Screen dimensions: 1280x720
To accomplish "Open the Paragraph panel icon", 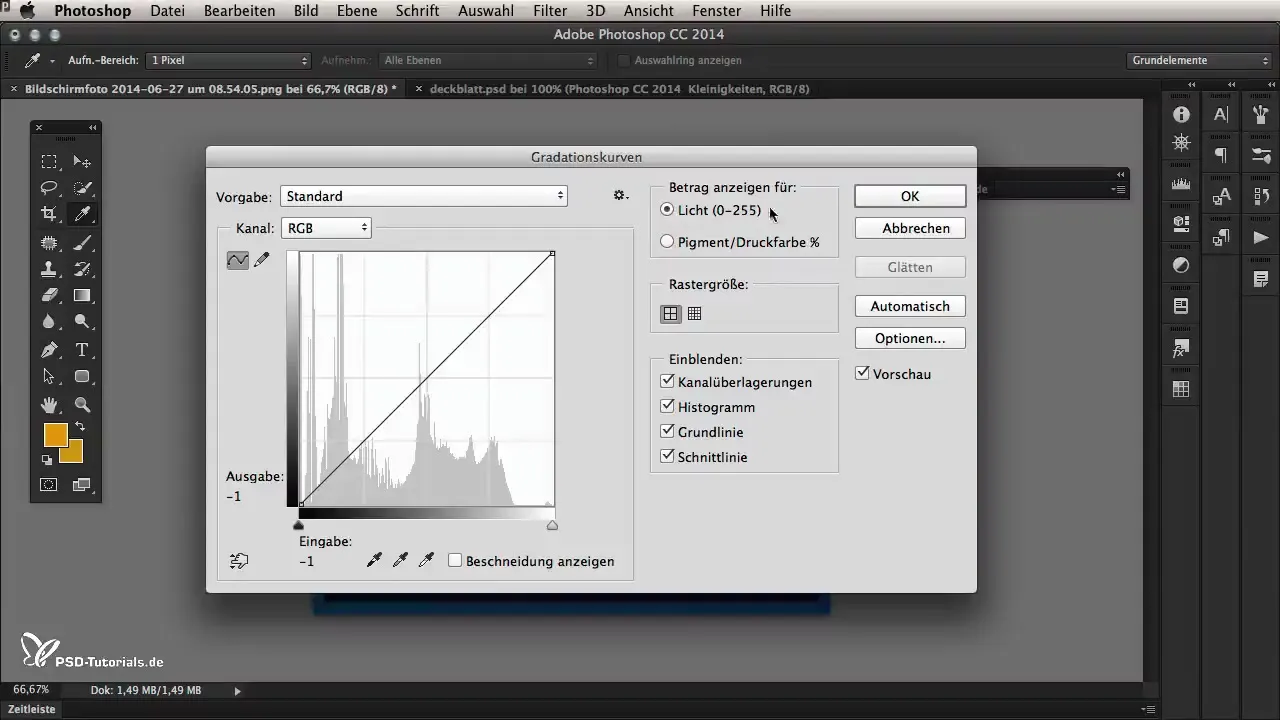I will tap(1221, 155).
